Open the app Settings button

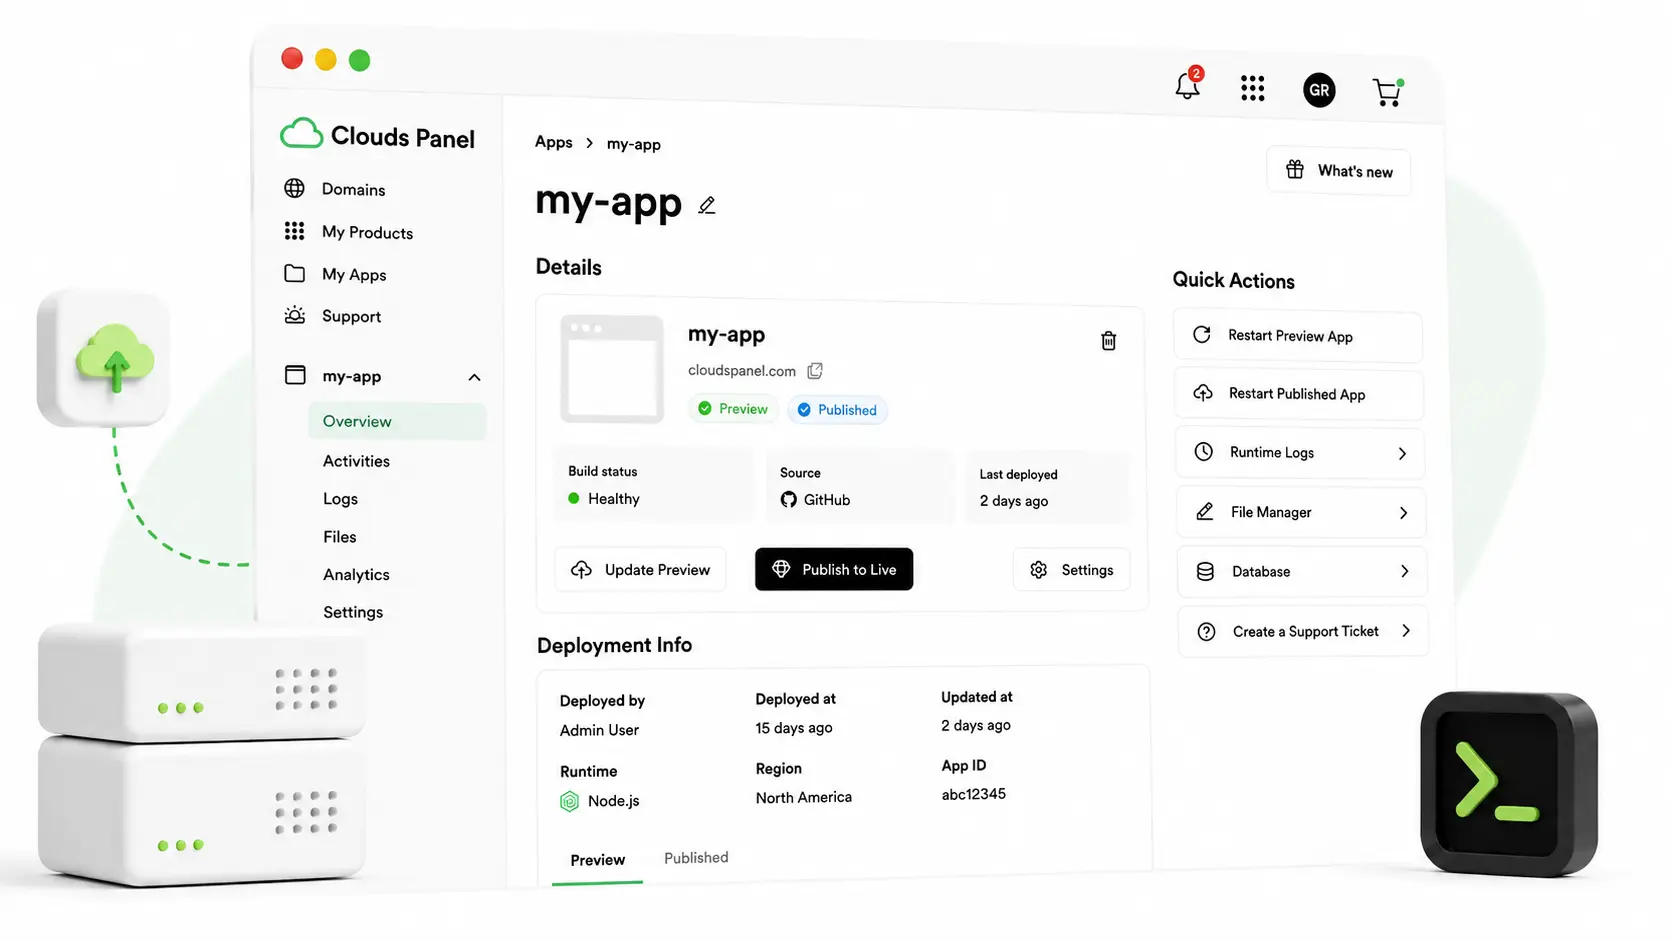point(1071,569)
